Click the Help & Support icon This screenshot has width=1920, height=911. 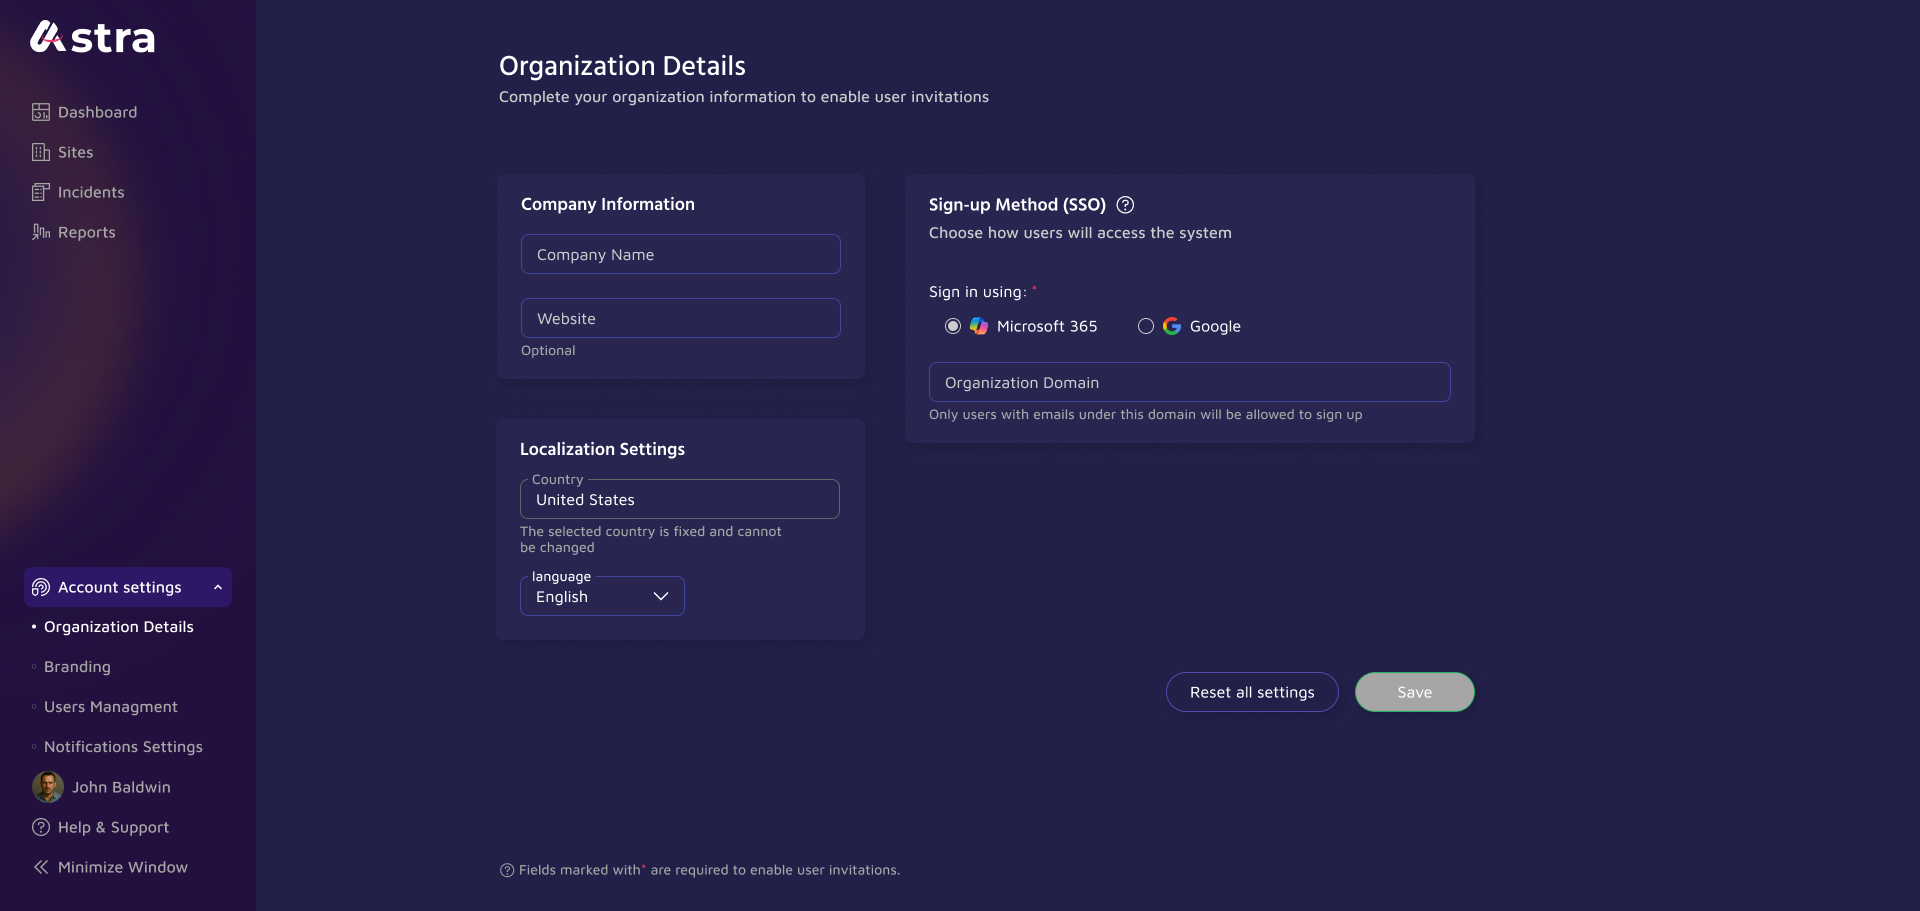[x=41, y=827]
